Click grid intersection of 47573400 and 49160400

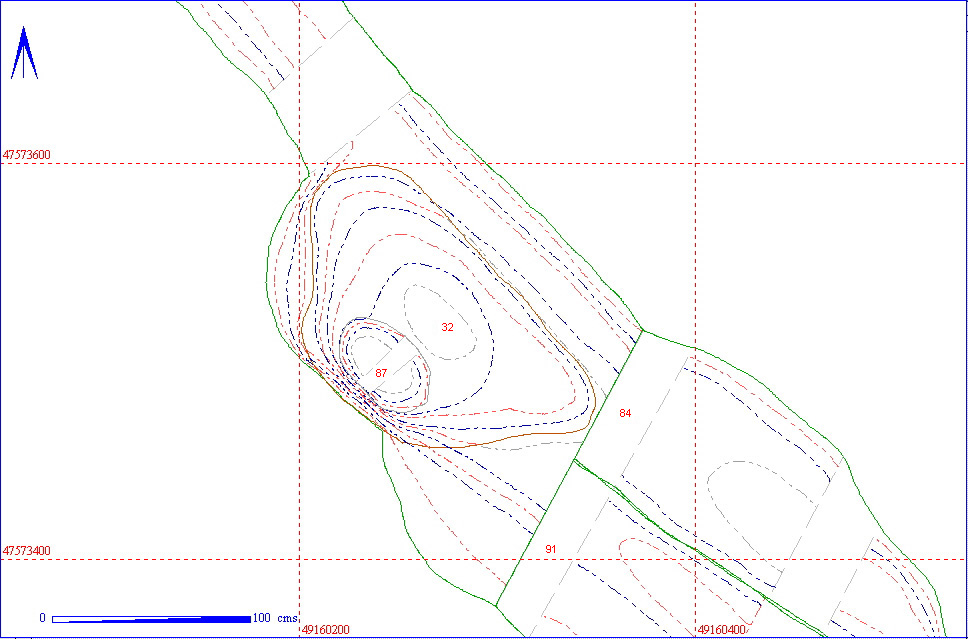695,560
